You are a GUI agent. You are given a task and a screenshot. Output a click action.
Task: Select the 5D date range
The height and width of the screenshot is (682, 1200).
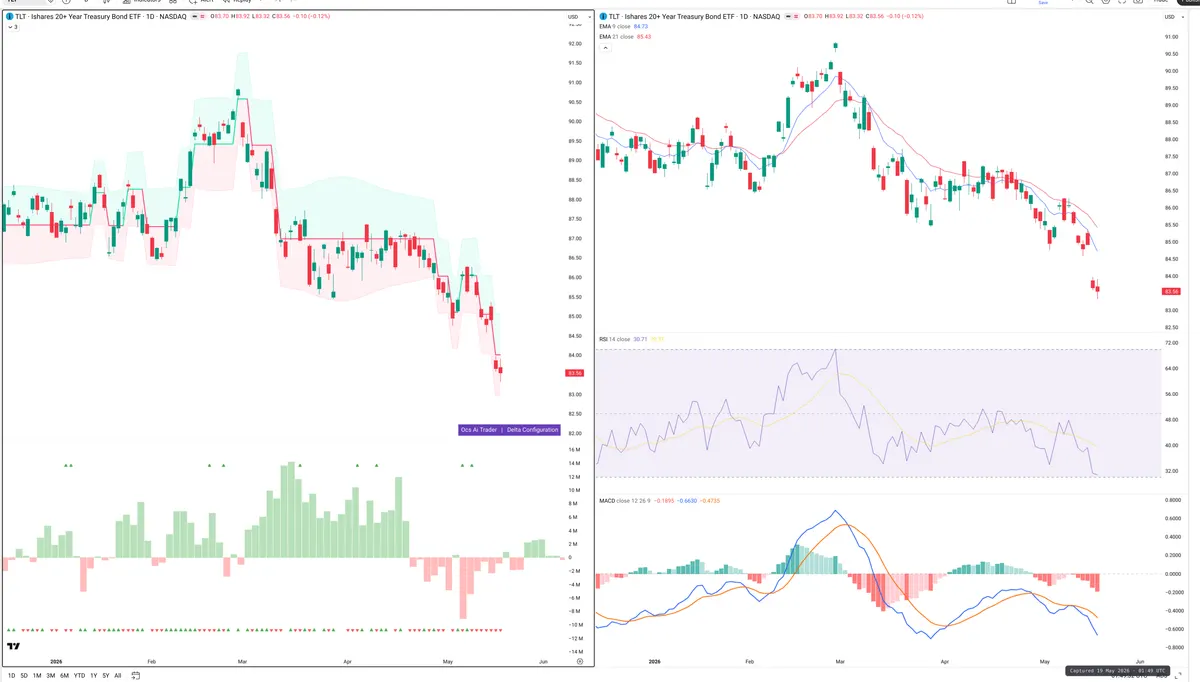point(24,675)
